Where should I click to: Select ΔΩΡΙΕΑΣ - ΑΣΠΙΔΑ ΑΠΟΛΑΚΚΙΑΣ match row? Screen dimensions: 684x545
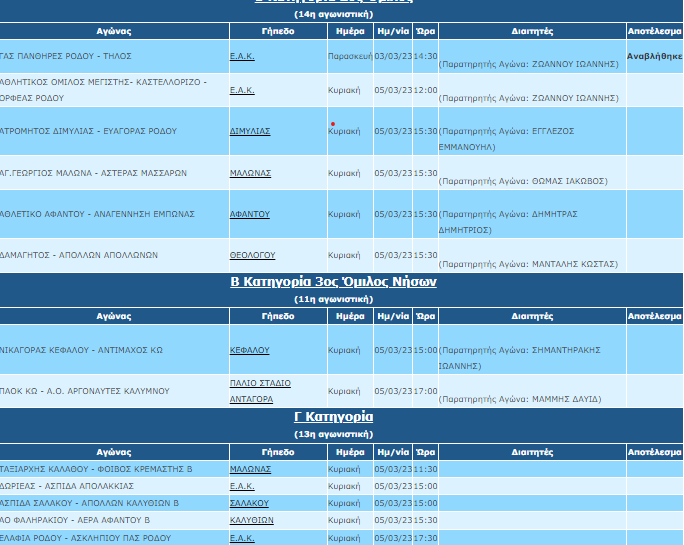tap(68, 485)
